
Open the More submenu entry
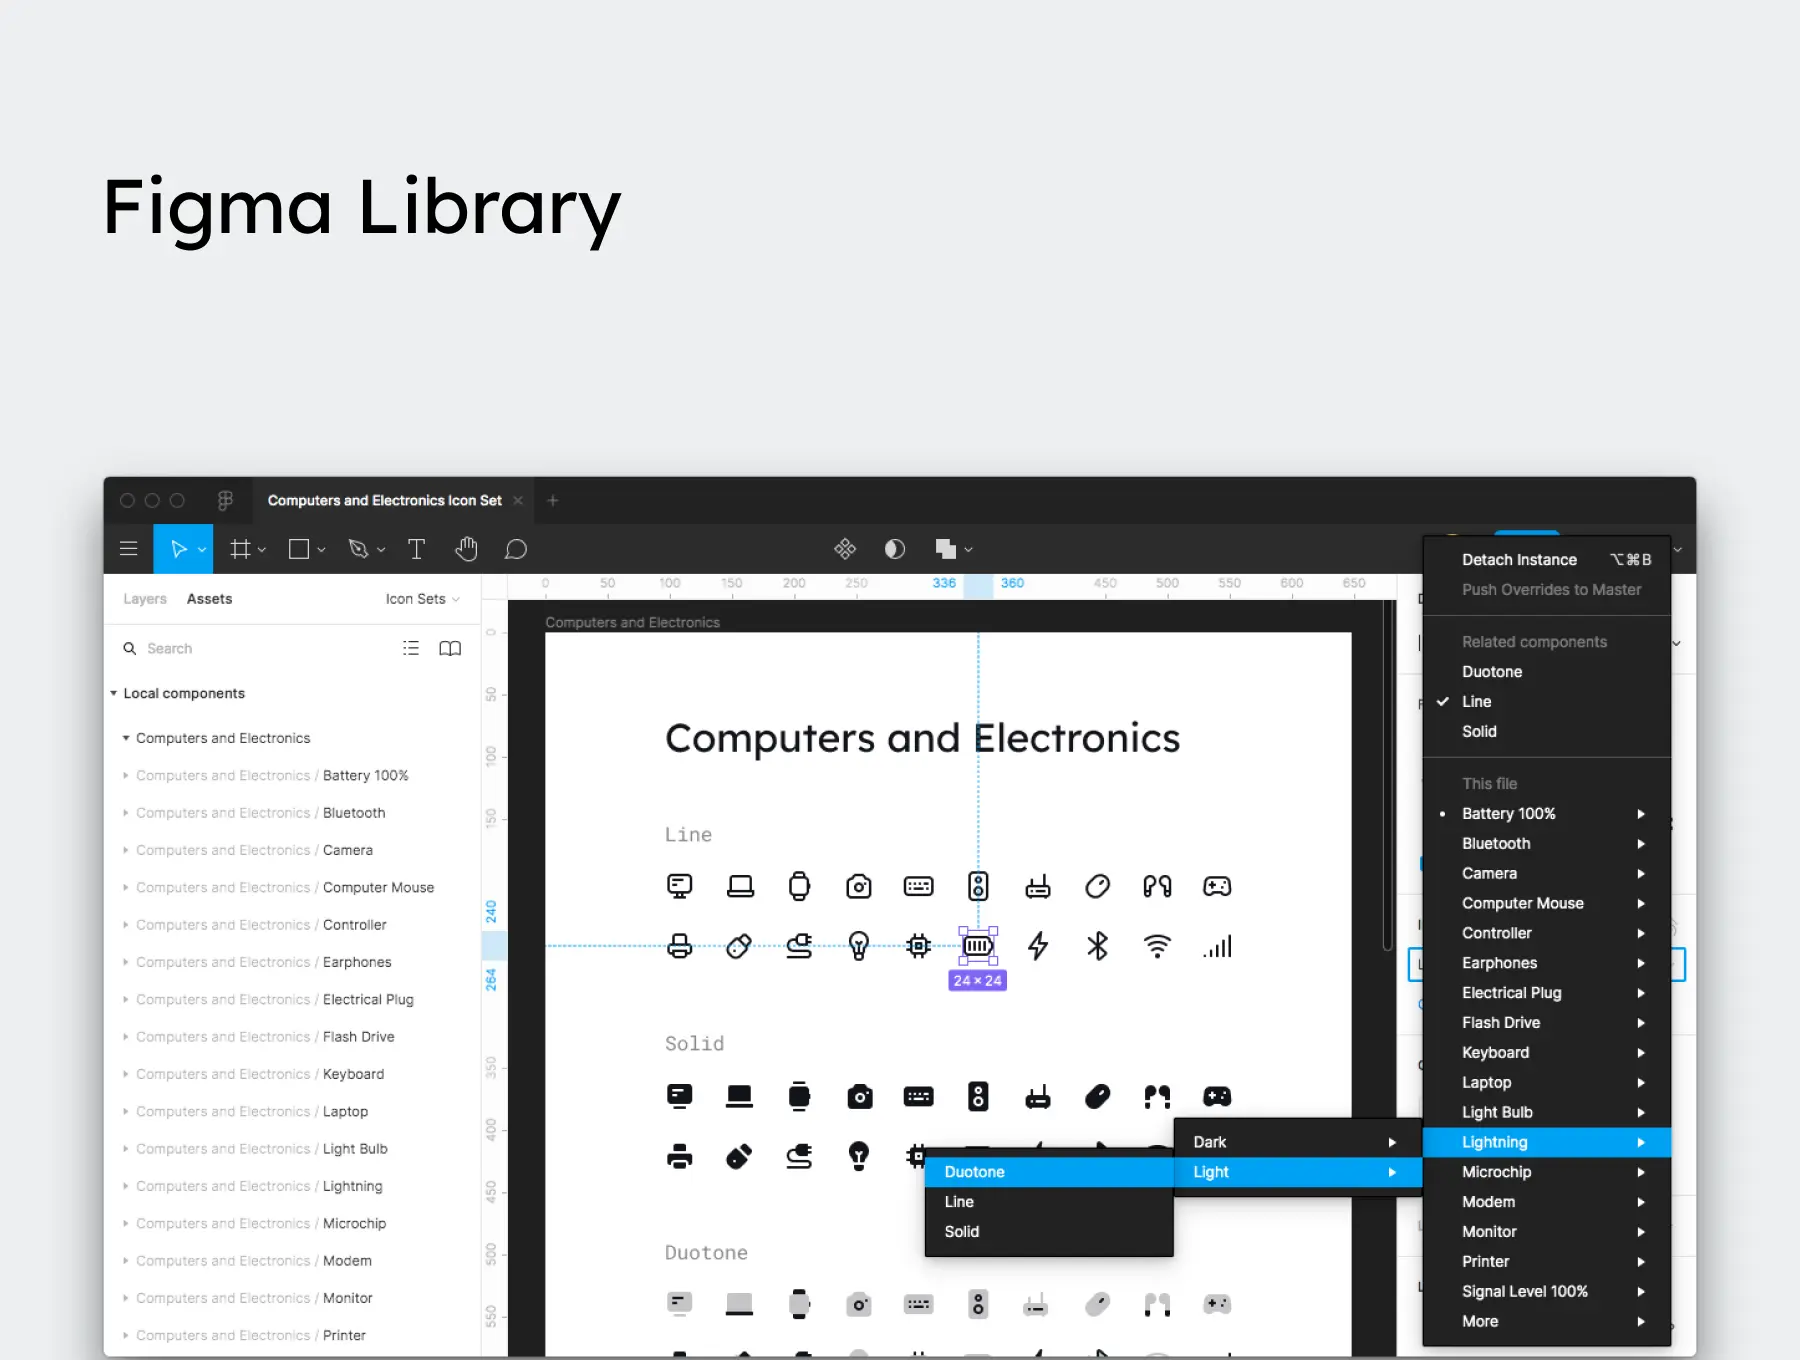(1547, 1322)
